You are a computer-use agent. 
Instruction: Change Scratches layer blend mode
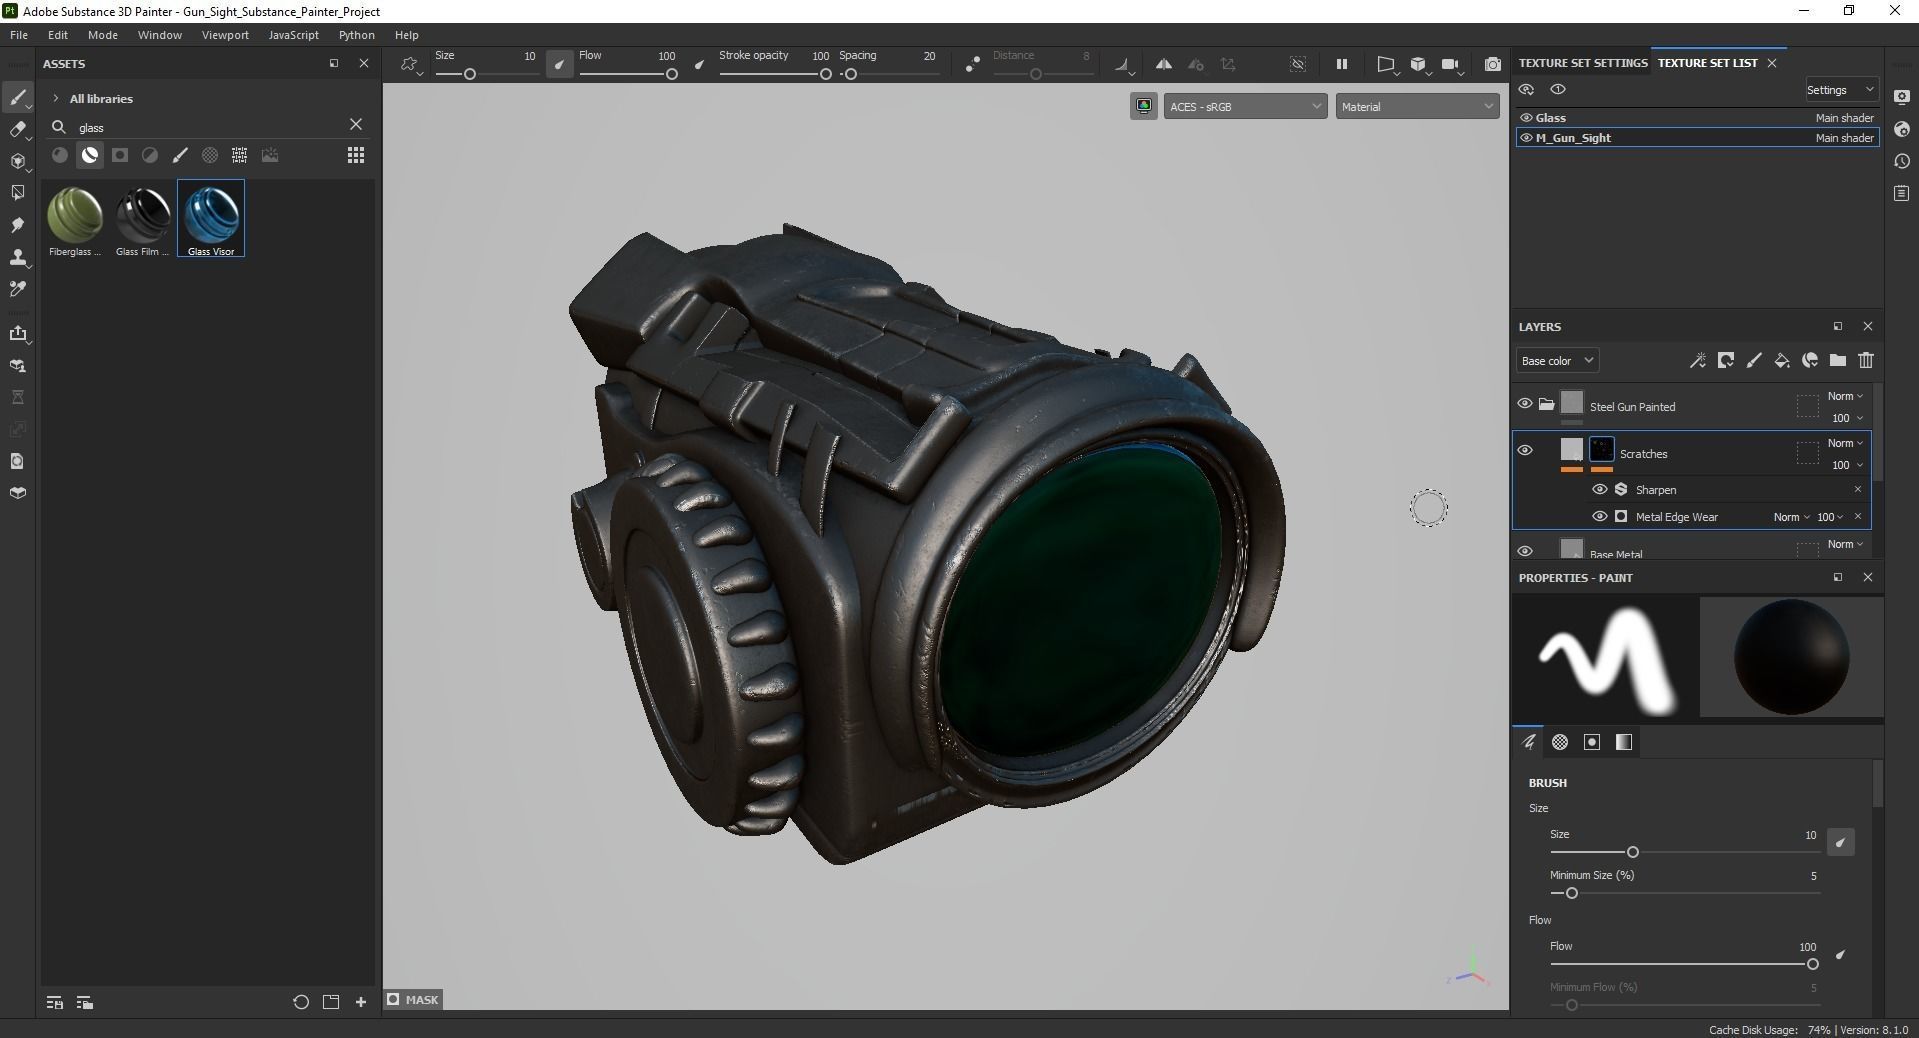[1845, 443]
